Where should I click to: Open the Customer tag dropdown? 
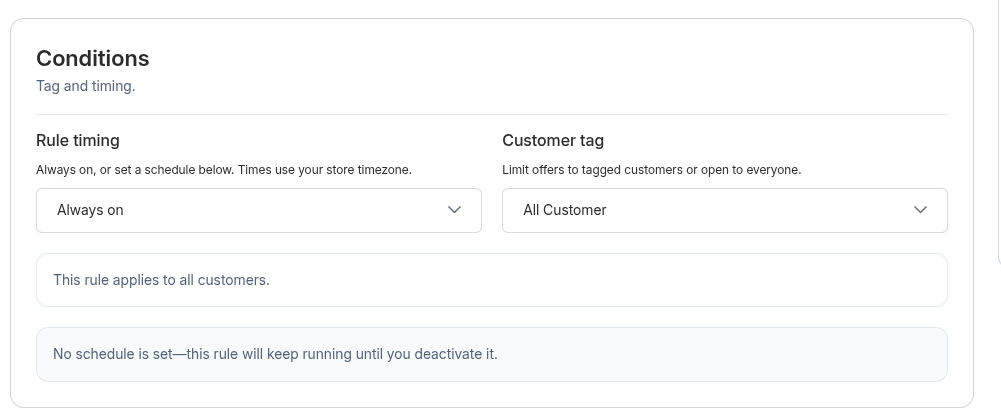coord(725,210)
